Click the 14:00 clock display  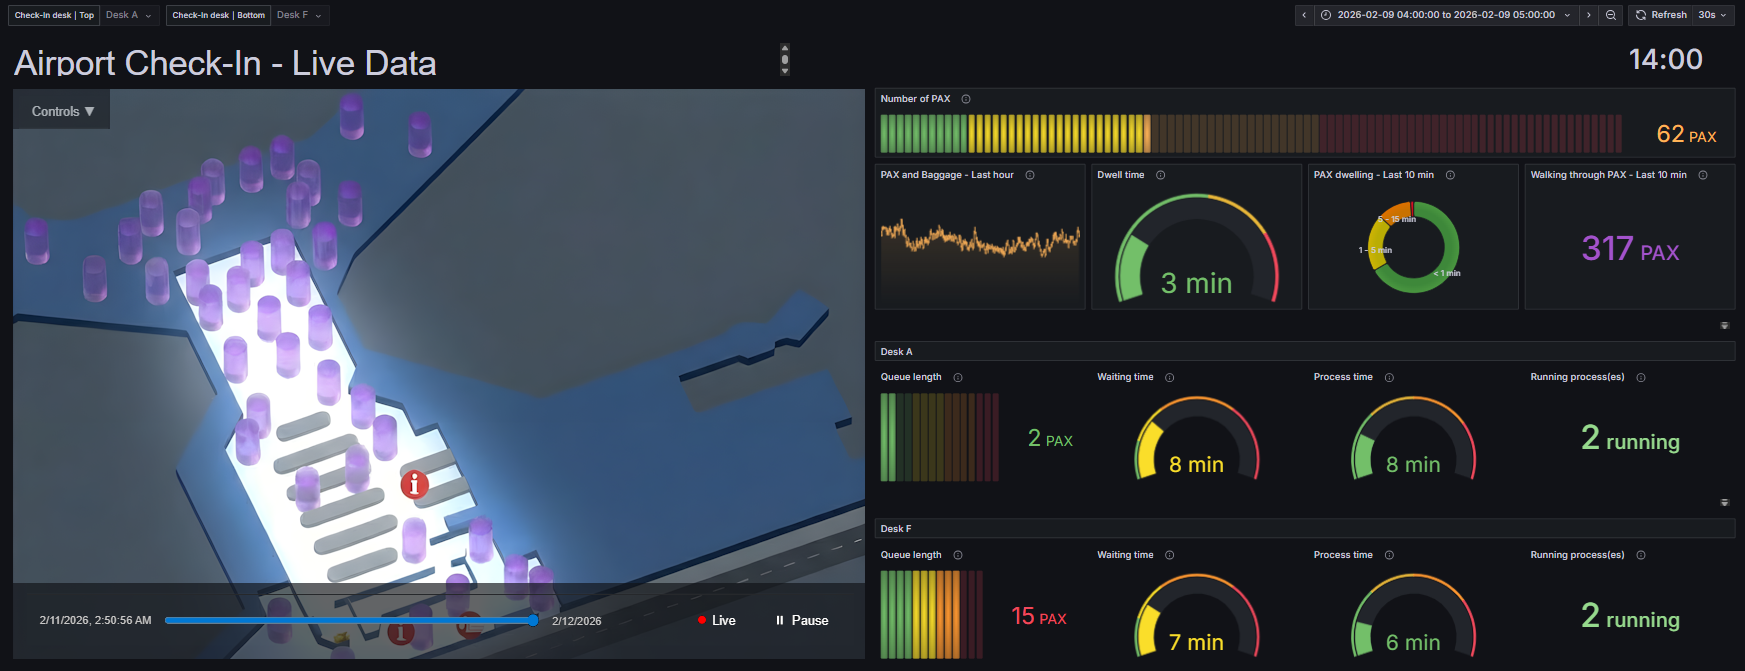click(1666, 59)
